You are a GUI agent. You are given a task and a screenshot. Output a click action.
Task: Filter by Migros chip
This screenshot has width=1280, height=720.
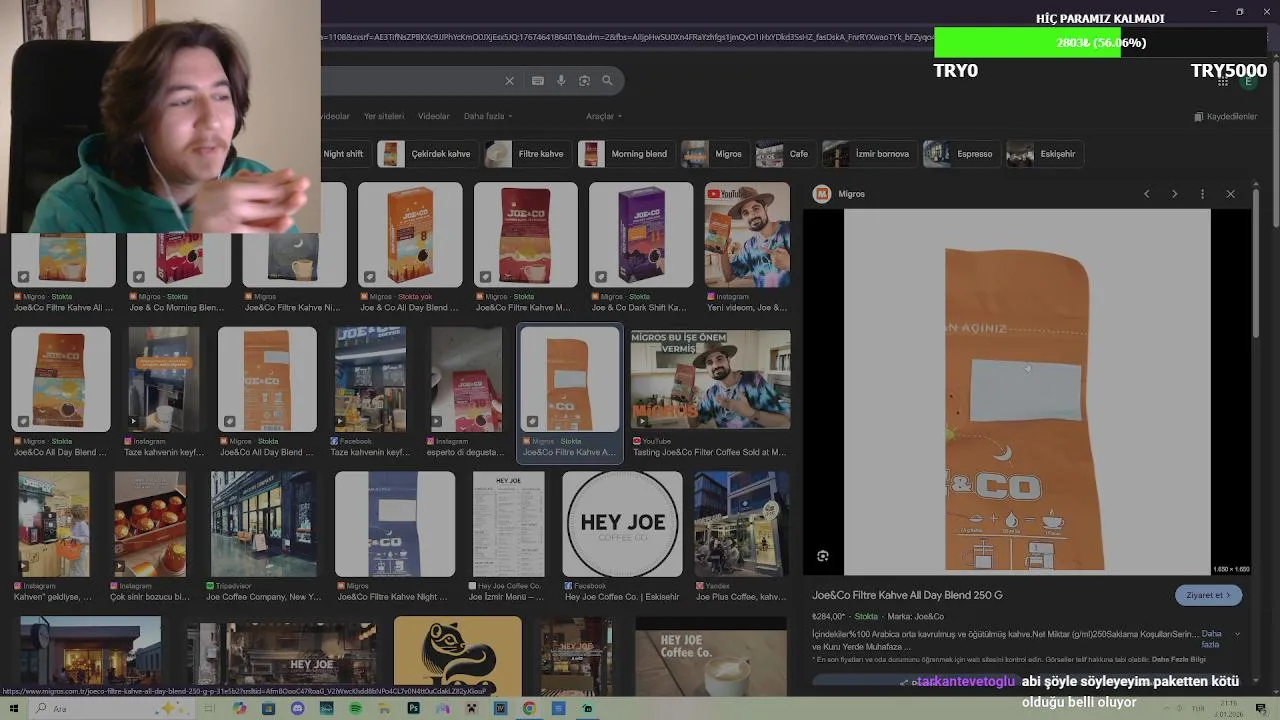714,154
